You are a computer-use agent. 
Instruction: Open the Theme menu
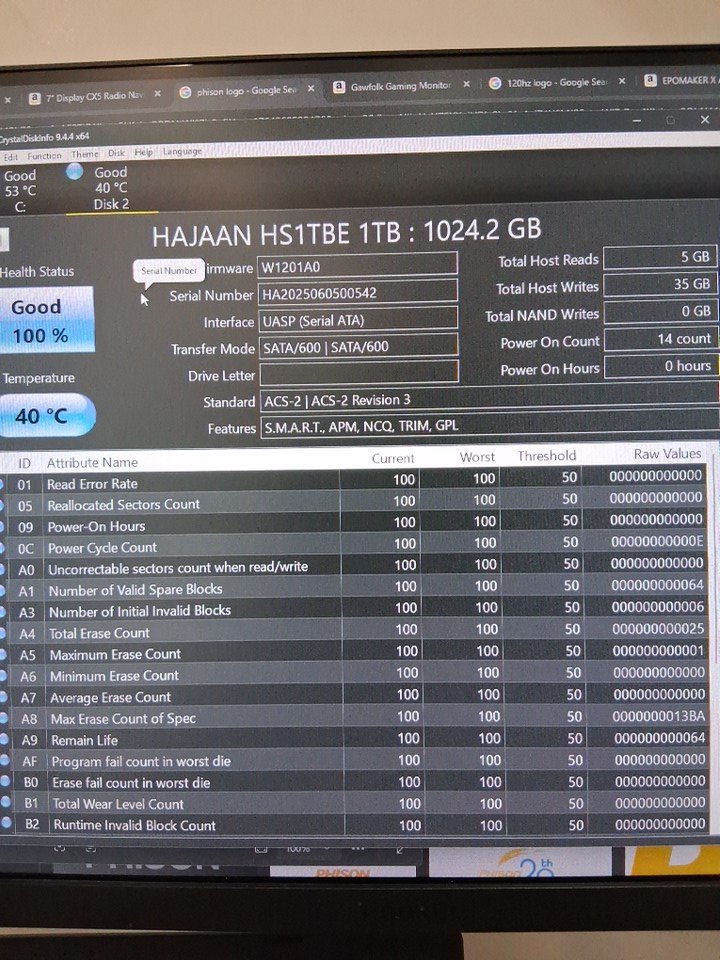(85, 154)
